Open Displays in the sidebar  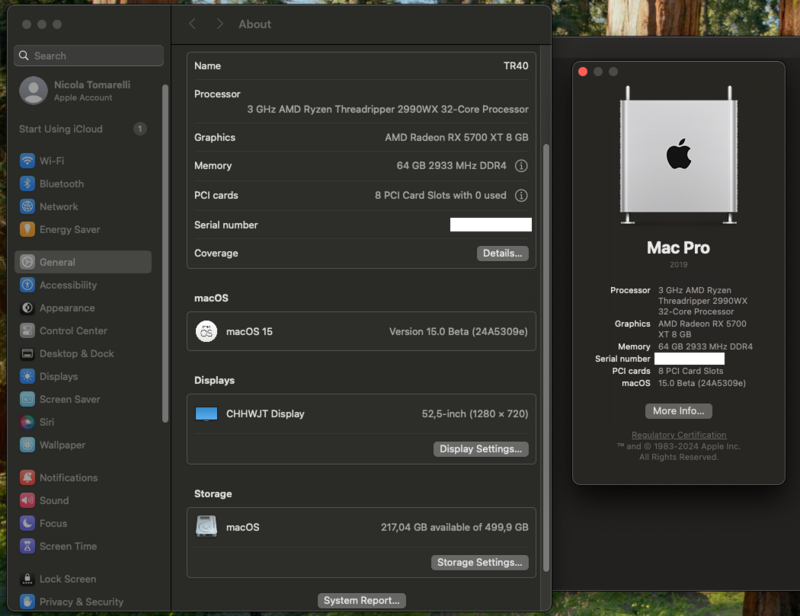(x=58, y=377)
